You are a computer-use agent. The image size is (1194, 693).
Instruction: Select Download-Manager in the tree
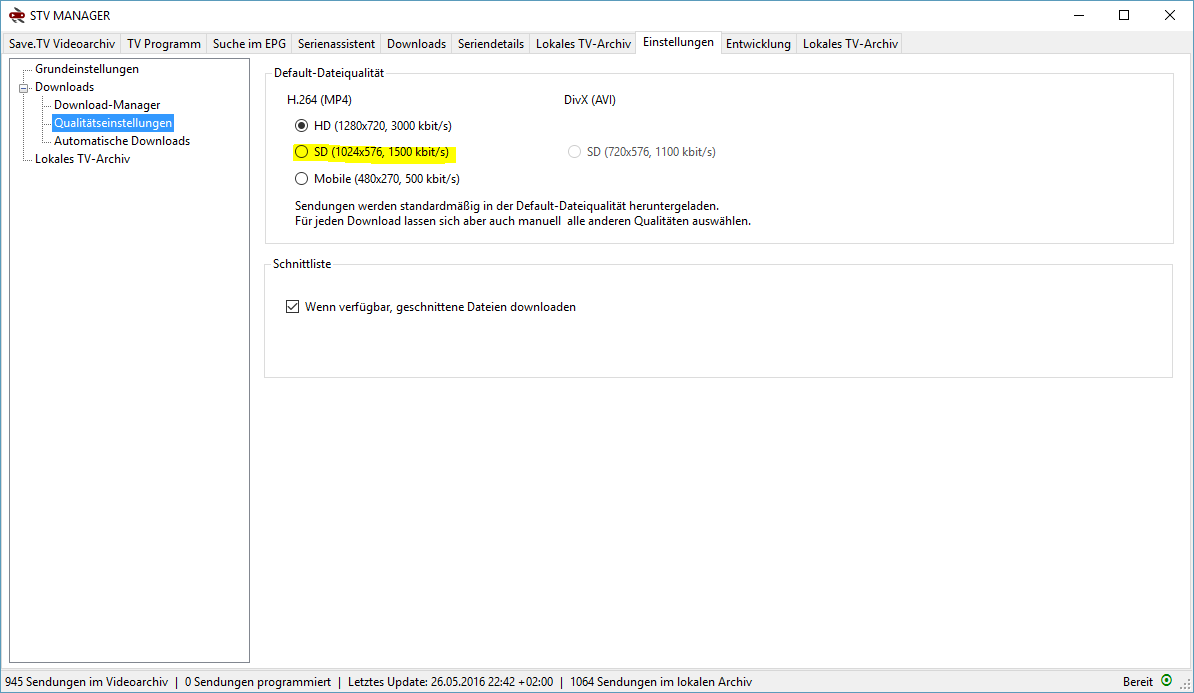(x=107, y=105)
